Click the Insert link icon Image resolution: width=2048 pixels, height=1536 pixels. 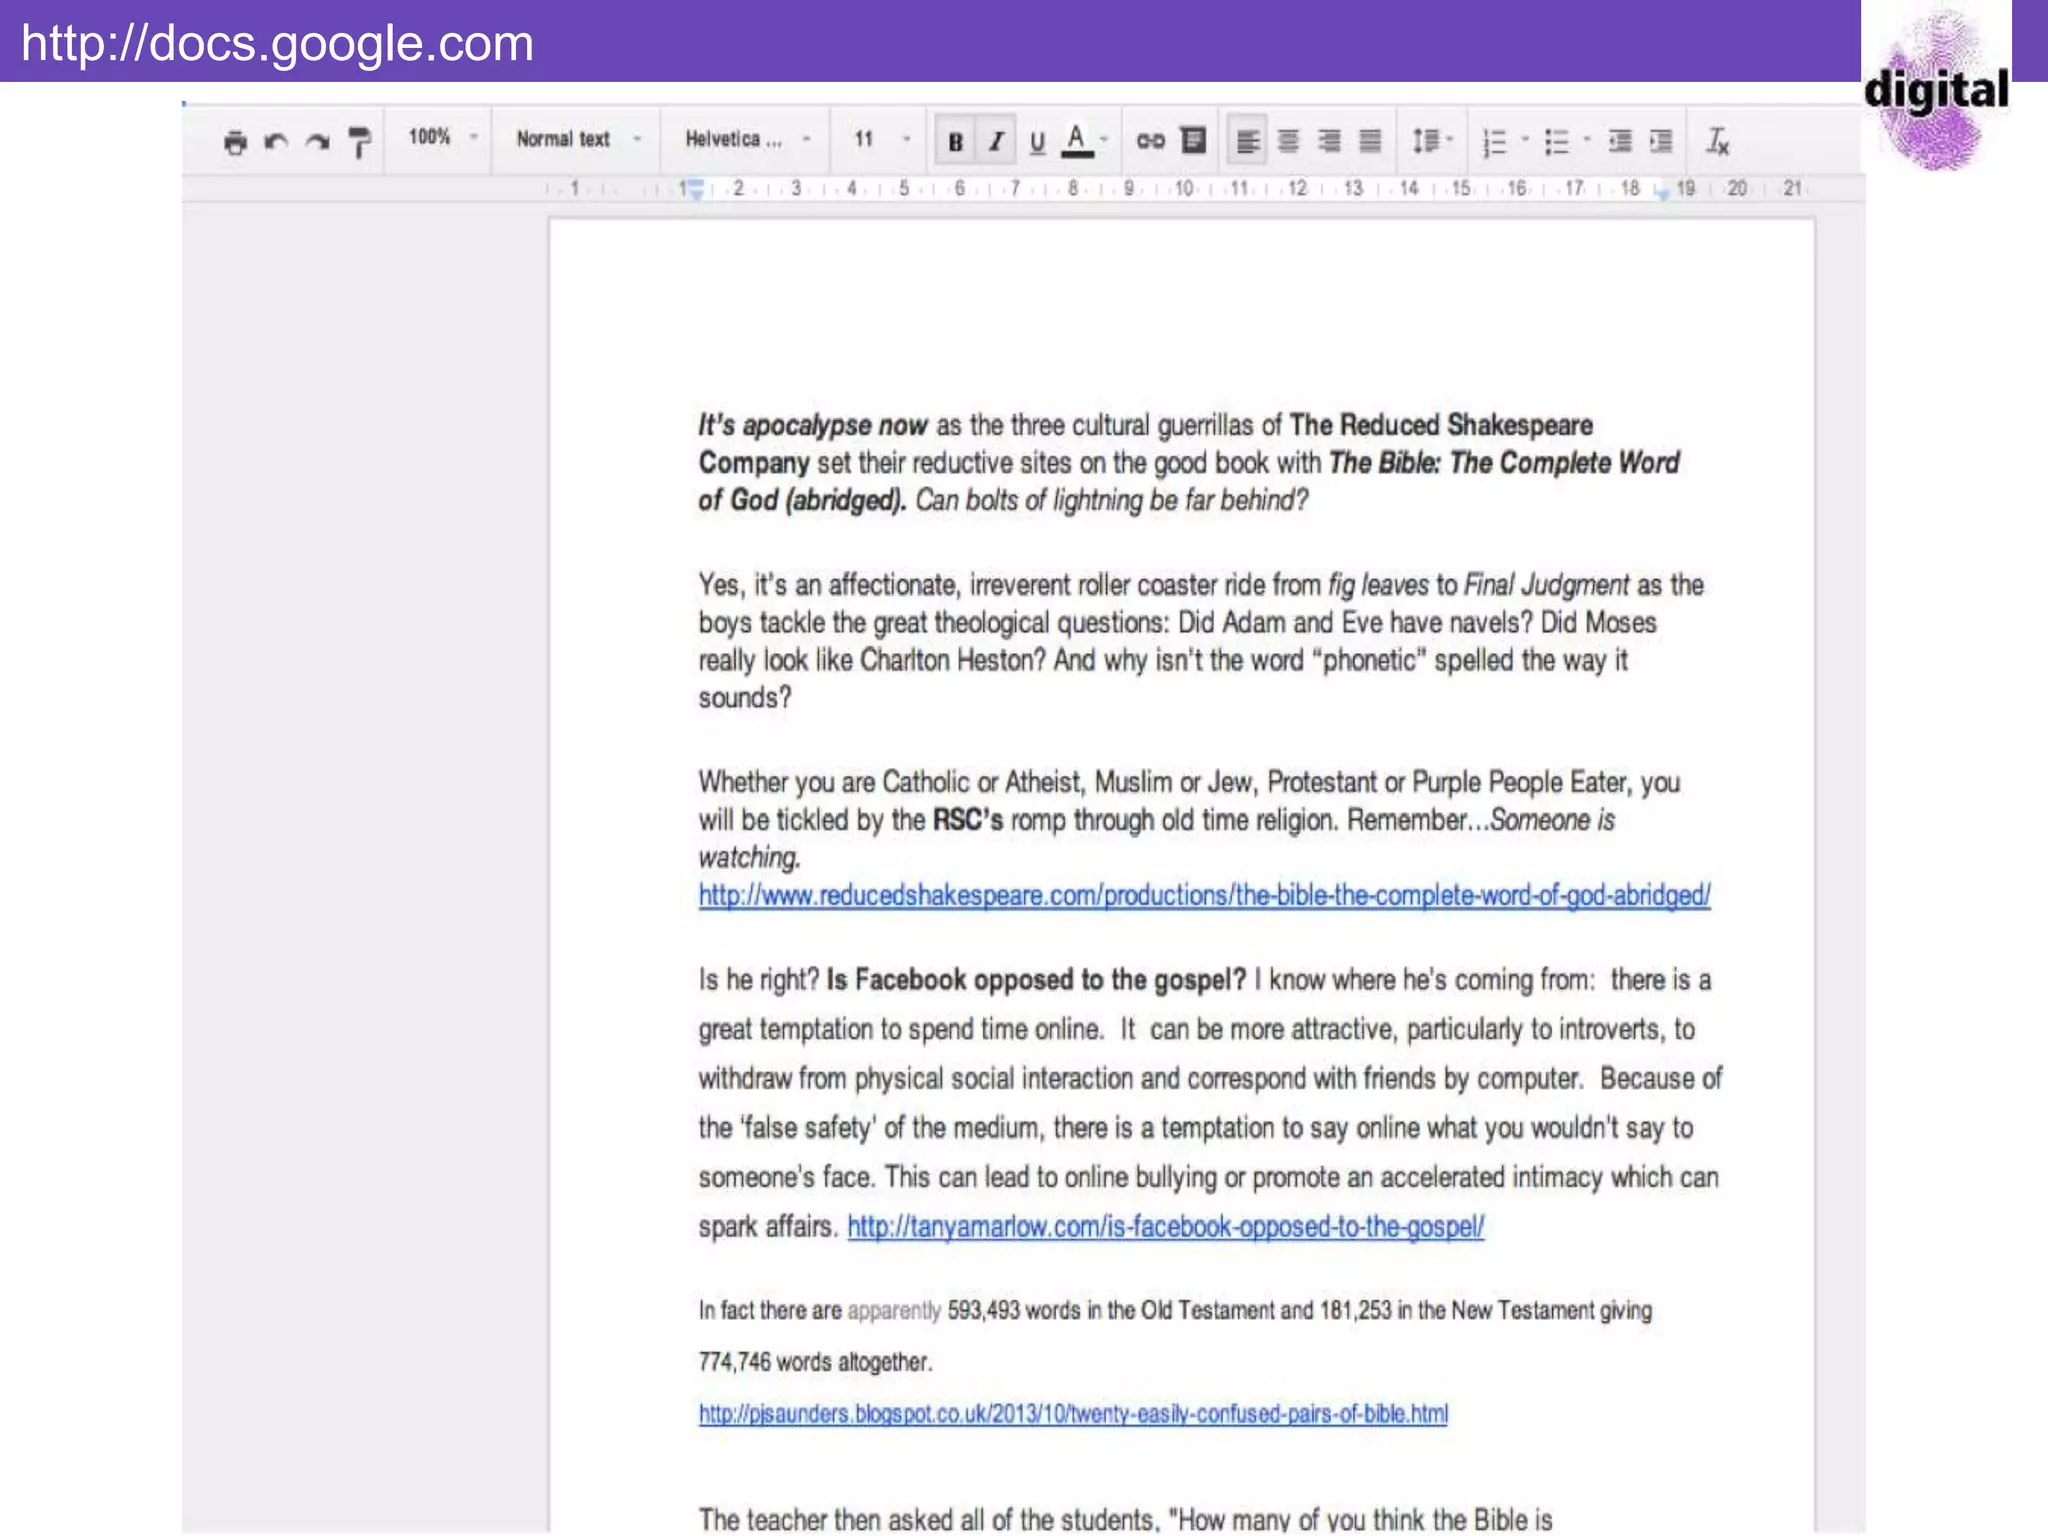click(x=1150, y=141)
